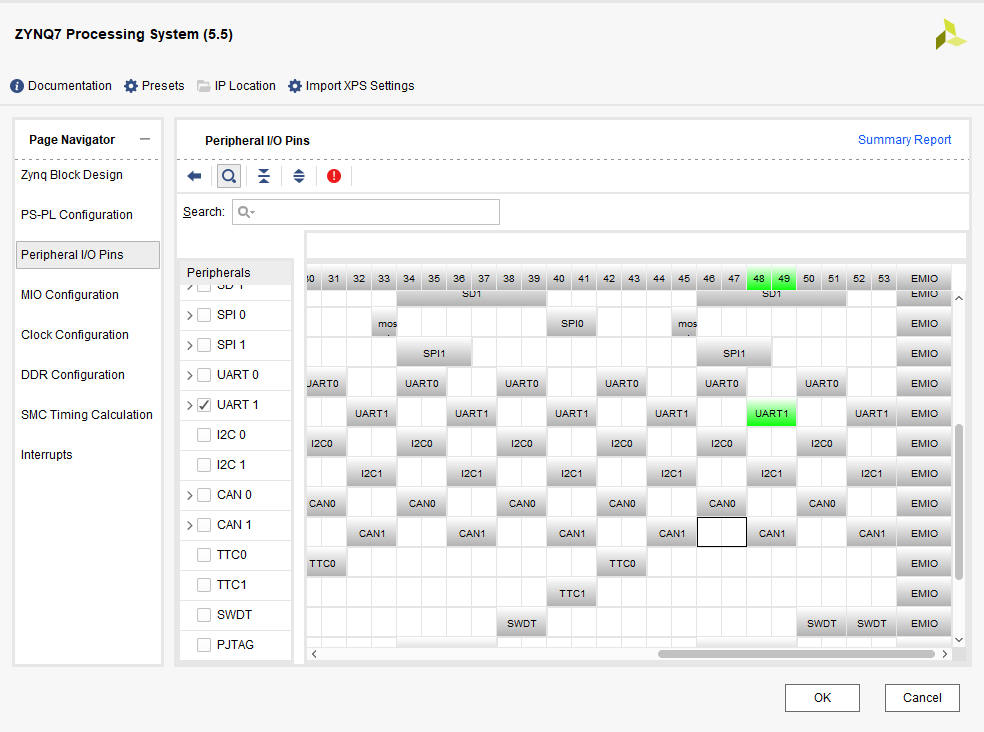Turn on the TTC0 checkbox
Image resolution: width=984 pixels, height=732 pixels.
click(204, 555)
